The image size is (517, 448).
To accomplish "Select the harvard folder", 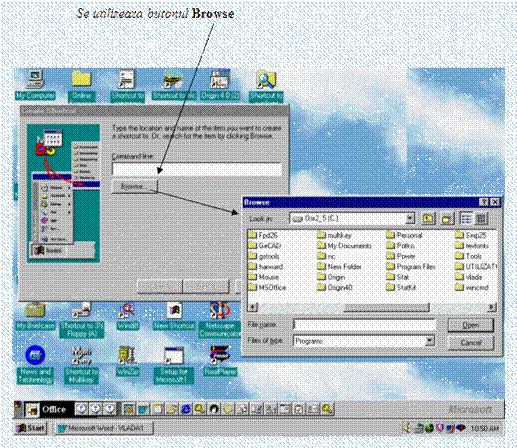I will click(x=266, y=267).
